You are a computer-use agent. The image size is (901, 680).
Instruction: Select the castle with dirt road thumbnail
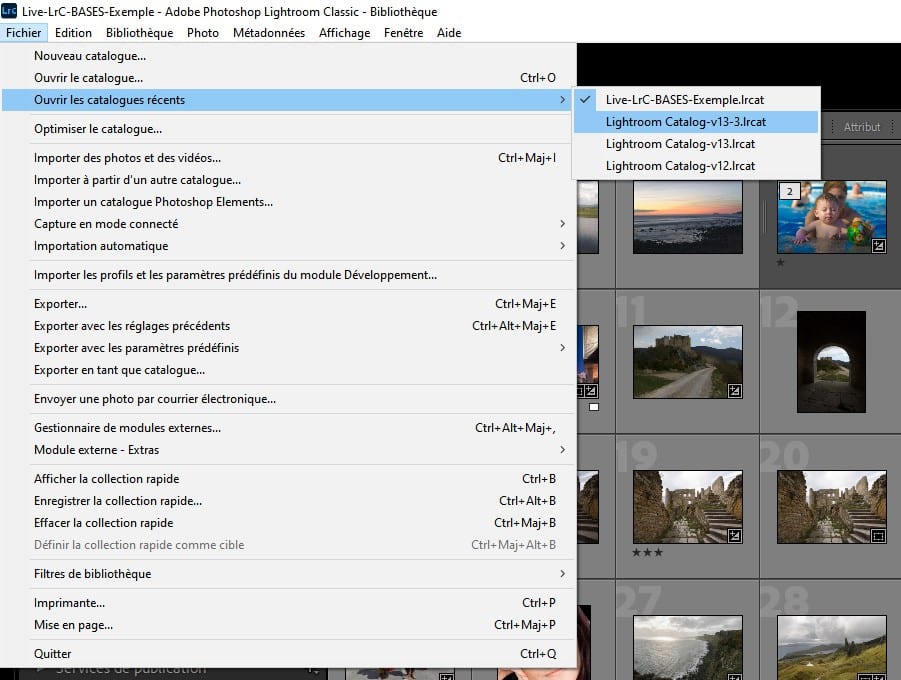point(687,362)
